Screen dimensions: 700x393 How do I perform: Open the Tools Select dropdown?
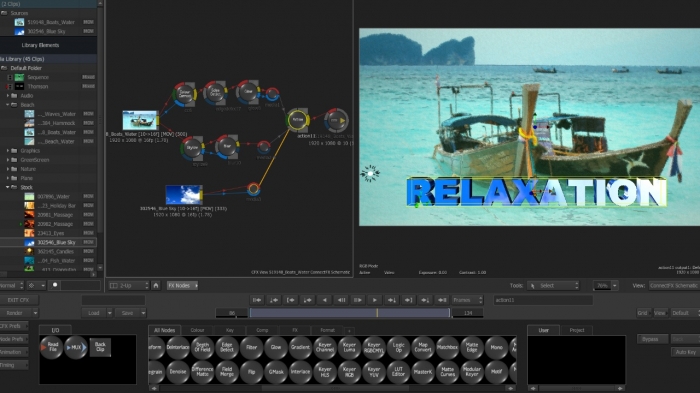point(553,285)
